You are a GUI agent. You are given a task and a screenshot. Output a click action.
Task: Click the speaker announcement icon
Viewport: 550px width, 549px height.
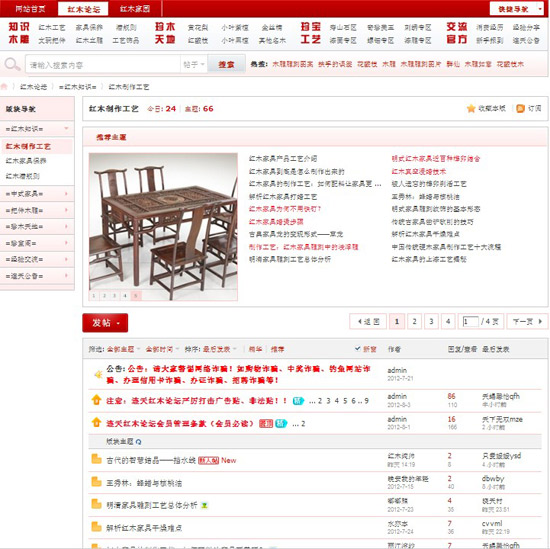[98, 374]
